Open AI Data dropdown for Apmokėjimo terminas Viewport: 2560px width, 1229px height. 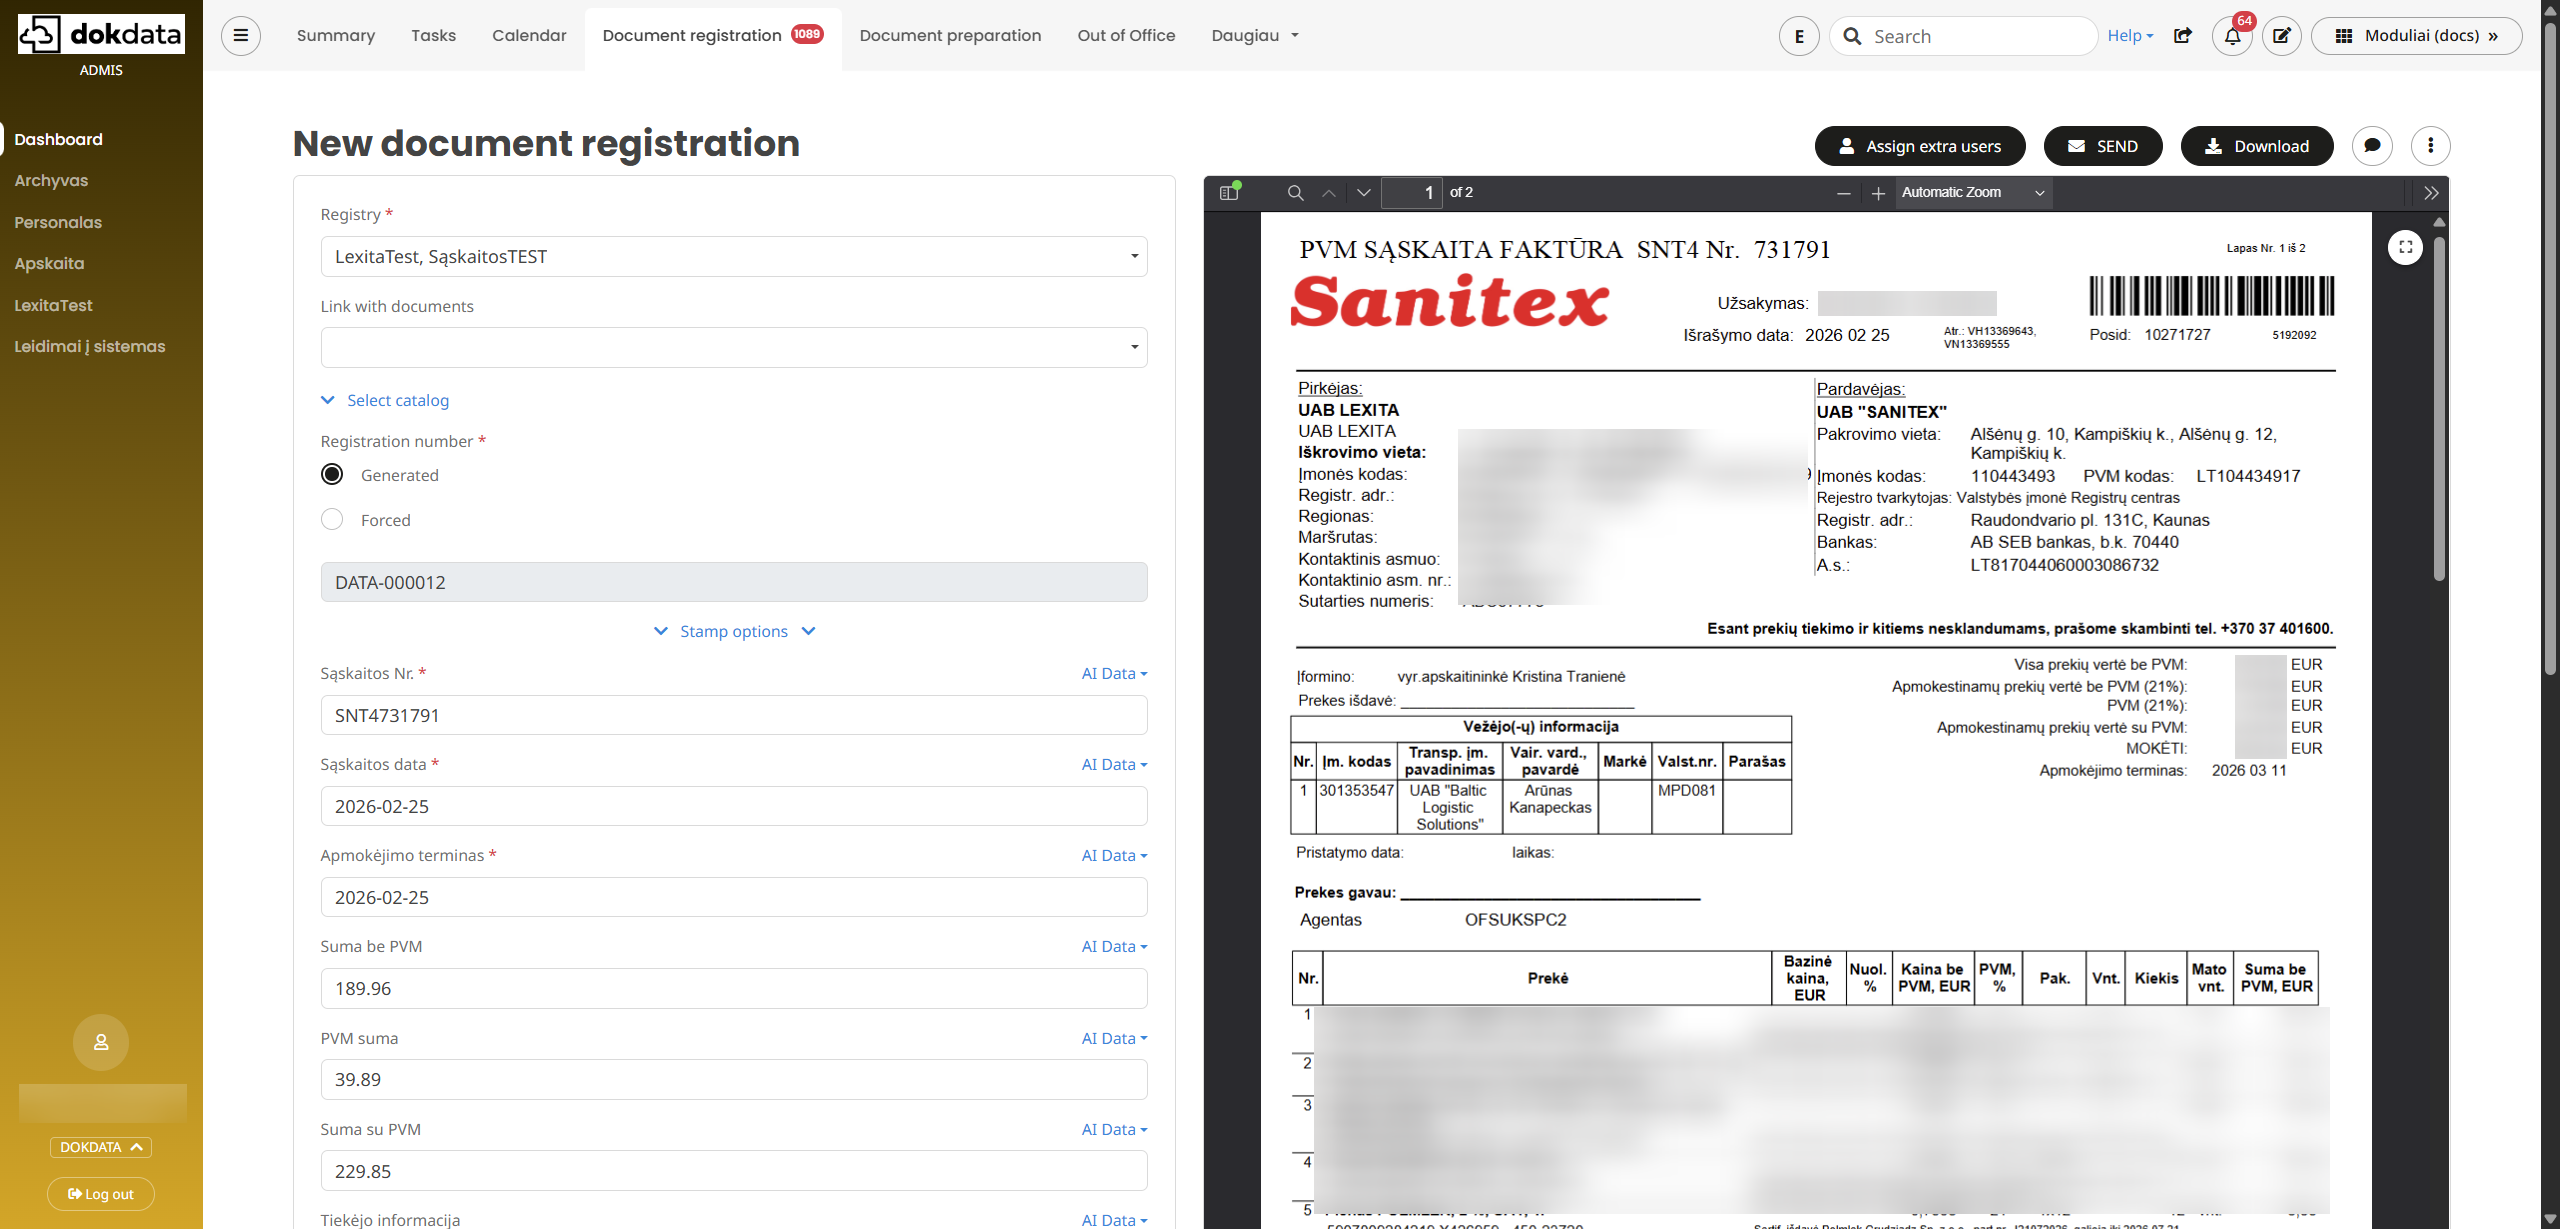pos(1114,856)
